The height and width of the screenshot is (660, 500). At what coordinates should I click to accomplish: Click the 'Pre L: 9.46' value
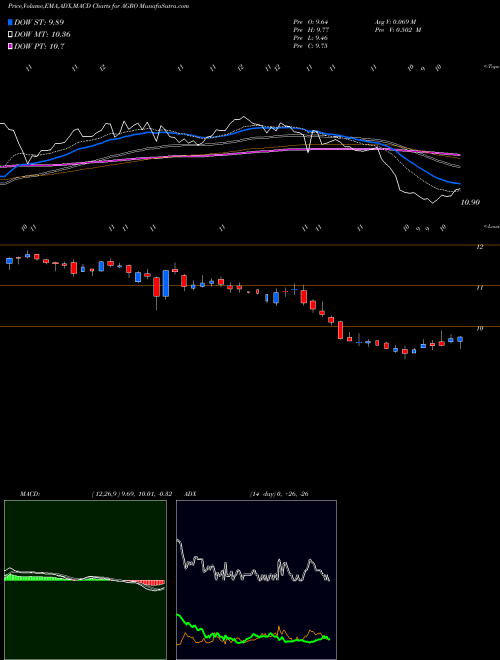pyautogui.click(x=311, y=38)
